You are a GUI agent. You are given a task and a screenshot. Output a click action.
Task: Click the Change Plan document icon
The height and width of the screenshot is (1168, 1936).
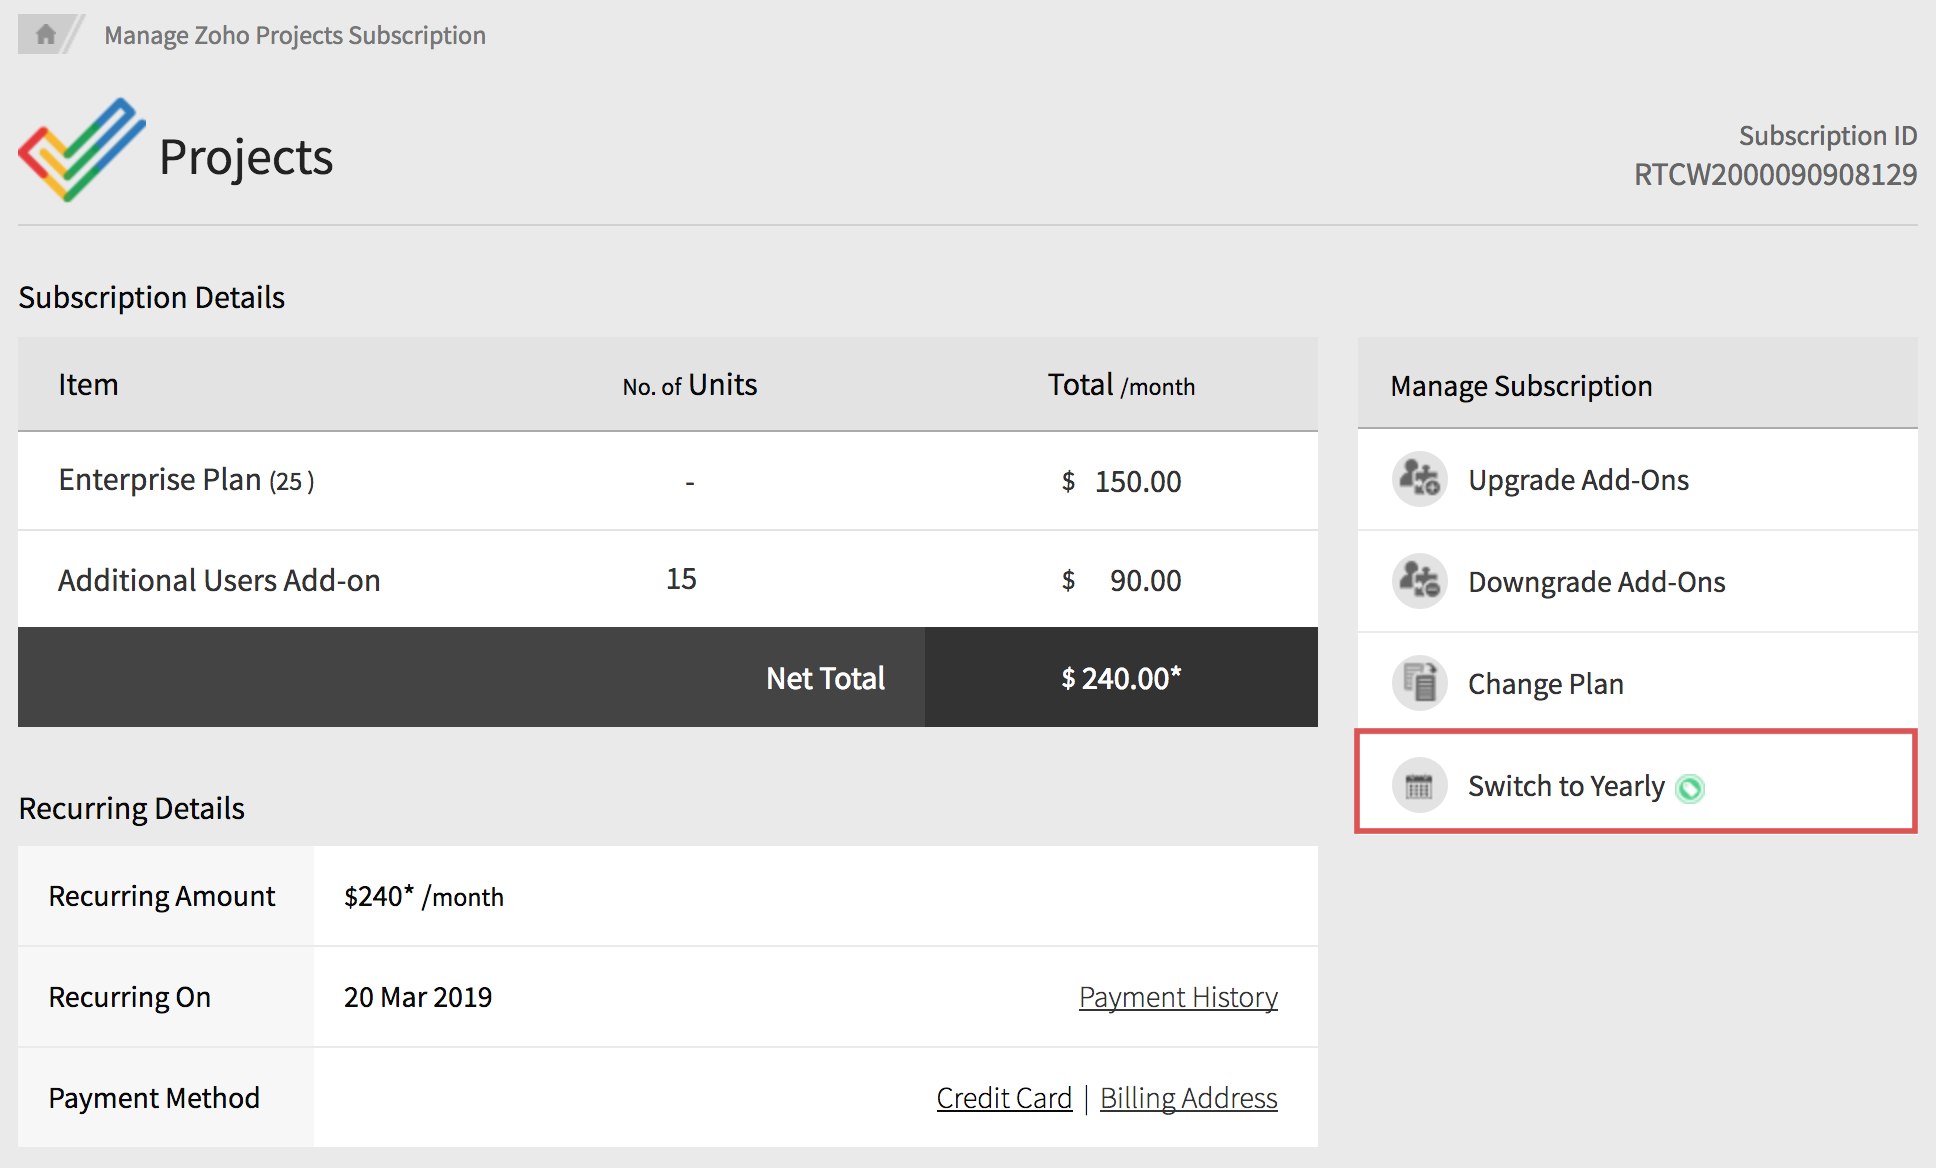pos(1419,683)
